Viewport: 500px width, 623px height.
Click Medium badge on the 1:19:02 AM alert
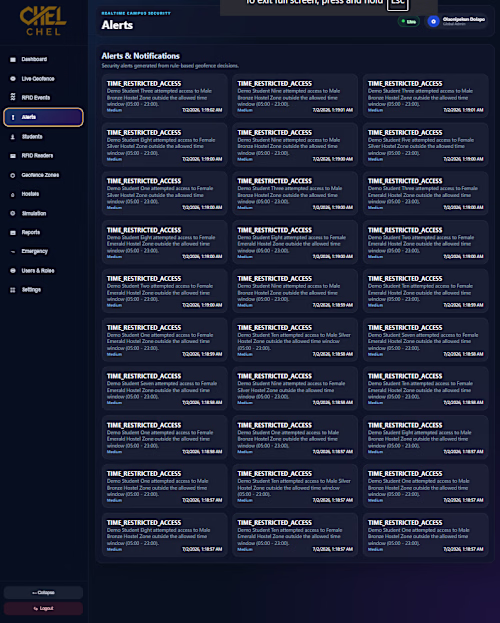coord(114,110)
